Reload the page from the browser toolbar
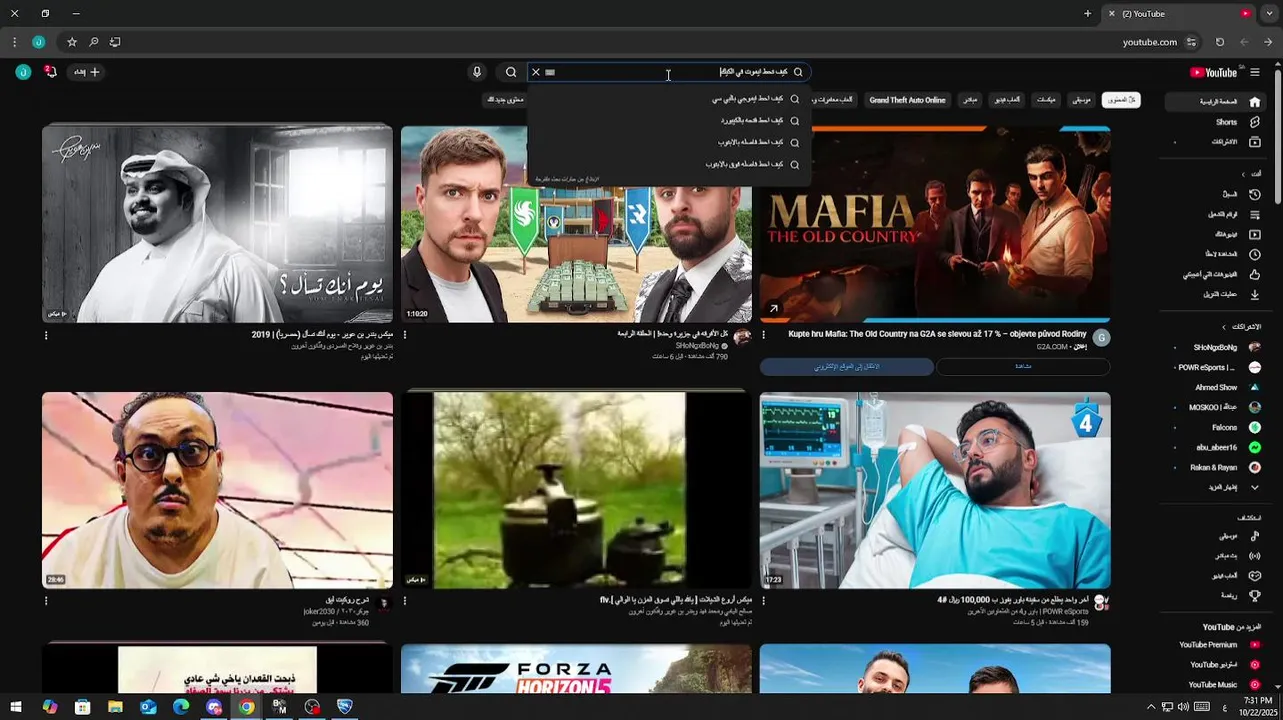The image size is (1283, 720). tap(1220, 42)
